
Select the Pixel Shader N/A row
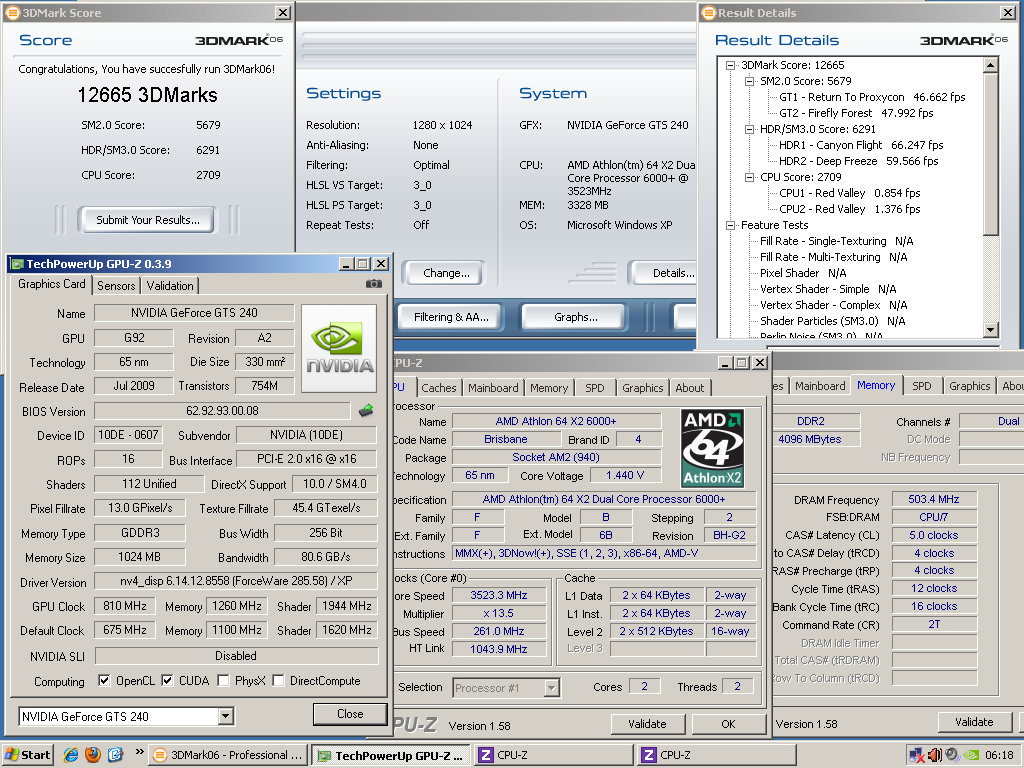[x=803, y=273]
